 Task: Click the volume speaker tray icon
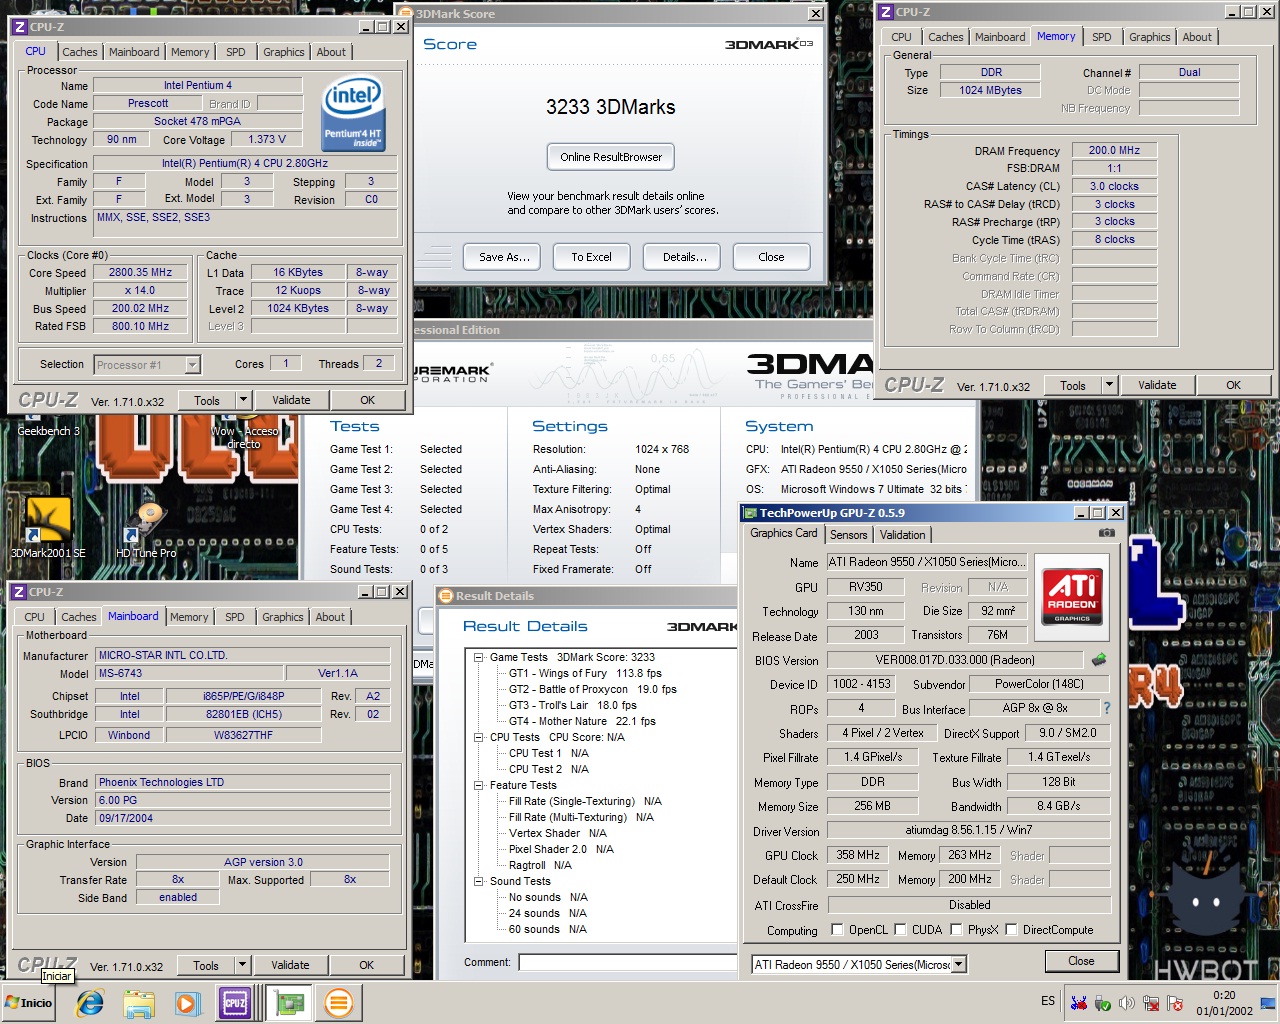coord(1127,1003)
